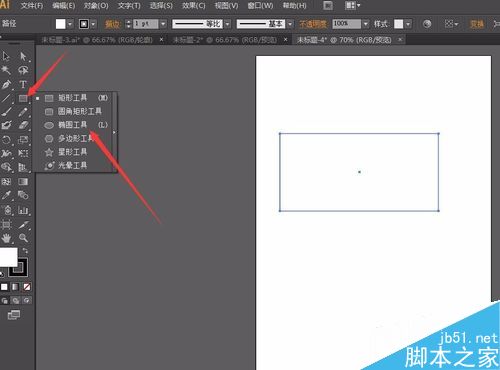Open the 等比 width profile dropdown
Image resolution: width=500 pixels, height=370 pixels.
[227, 24]
